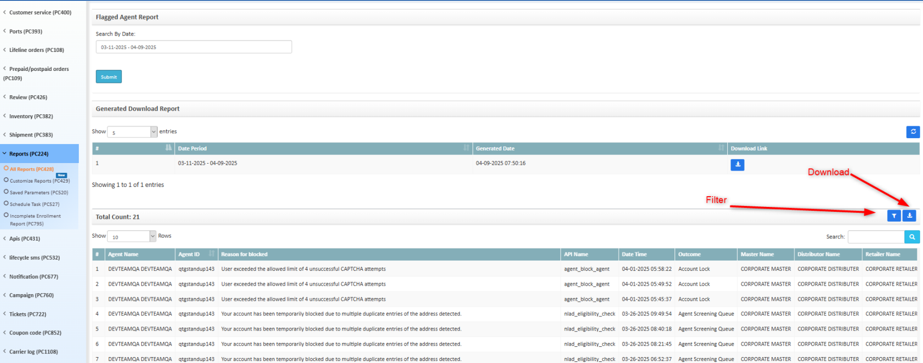
Task: Click the blue search magnifier button
Action: pyautogui.click(x=912, y=237)
